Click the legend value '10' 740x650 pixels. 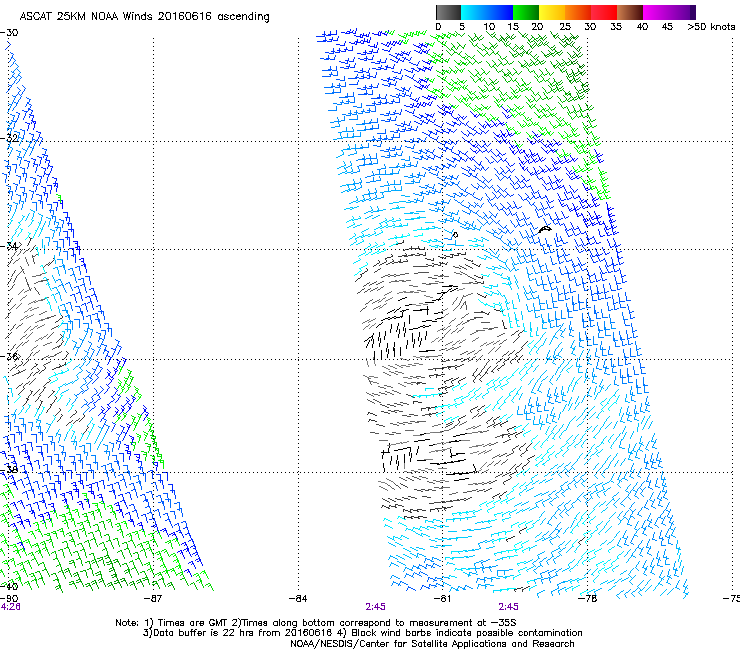[x=489, y=27]
